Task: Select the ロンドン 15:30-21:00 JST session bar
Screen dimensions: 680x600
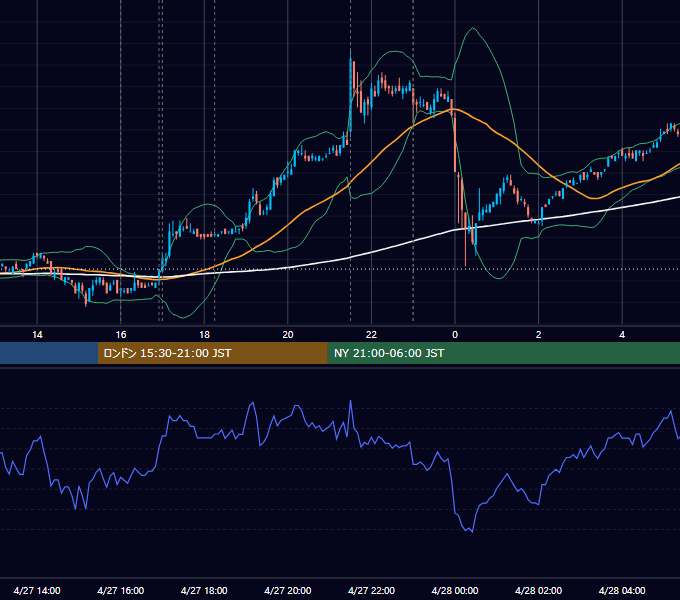Action: (x=212, y=353)
